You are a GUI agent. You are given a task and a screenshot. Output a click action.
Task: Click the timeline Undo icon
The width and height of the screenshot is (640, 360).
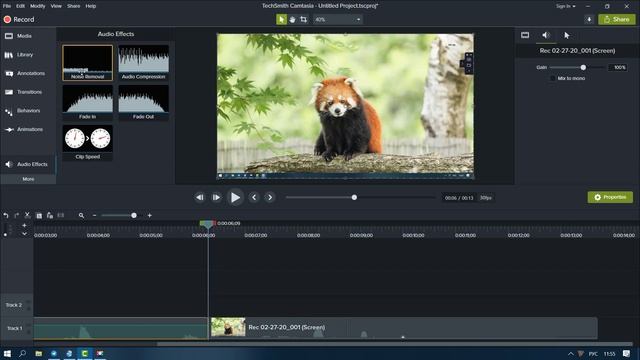(x=6, y=215)
